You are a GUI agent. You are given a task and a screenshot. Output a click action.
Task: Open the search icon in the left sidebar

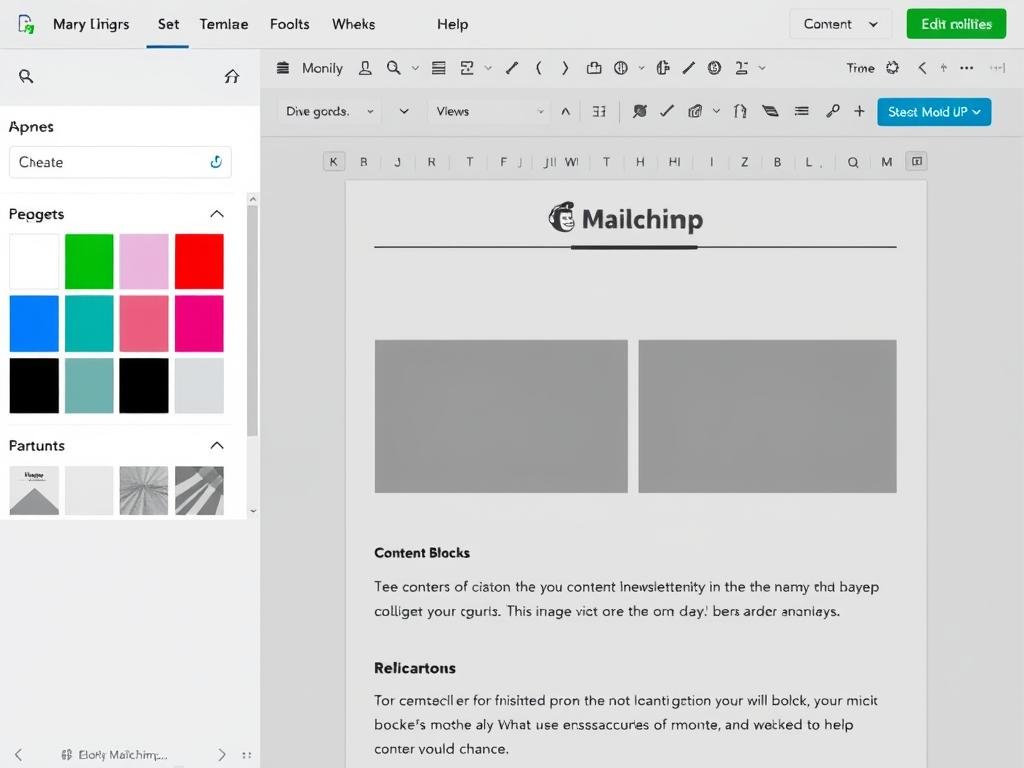26,76
